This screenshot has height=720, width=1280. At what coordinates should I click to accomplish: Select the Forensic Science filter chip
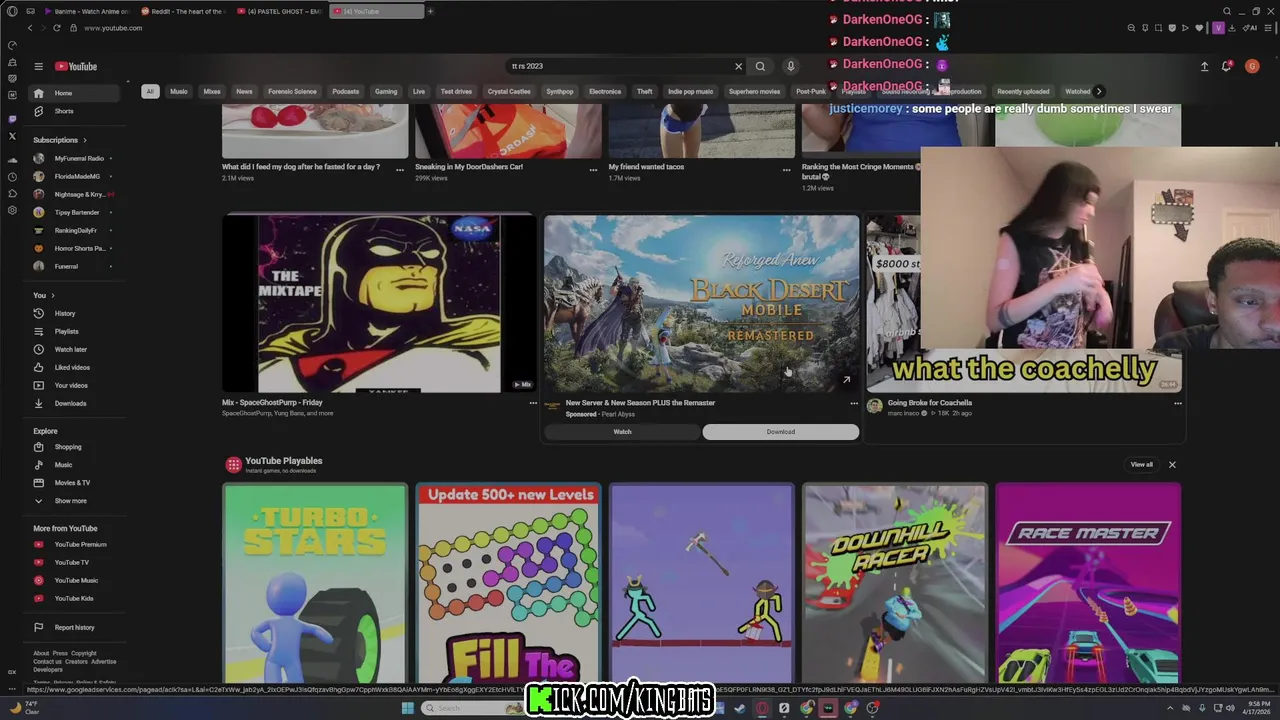292,91
